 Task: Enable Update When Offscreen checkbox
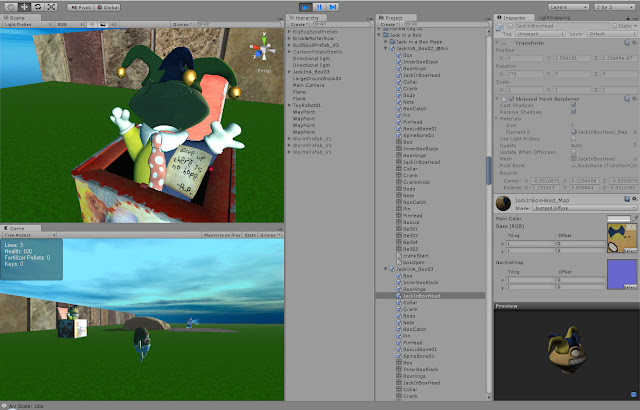pos(573,152)
